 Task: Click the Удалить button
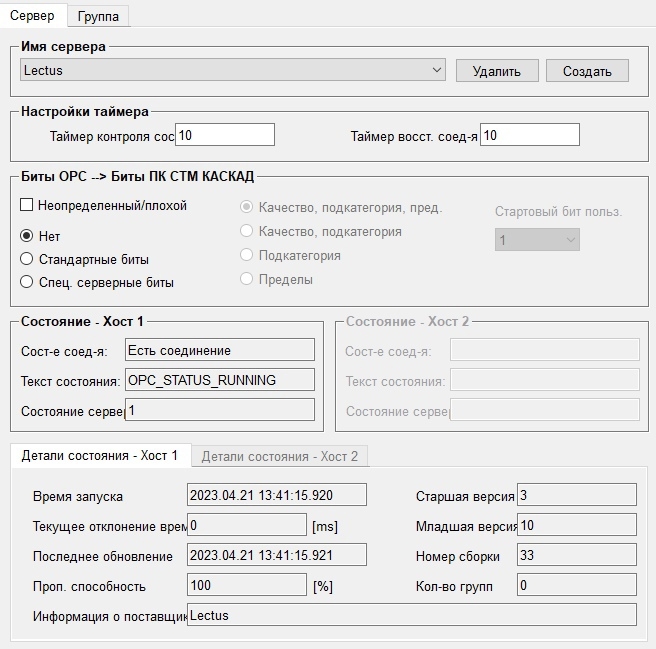click(497, 71)
